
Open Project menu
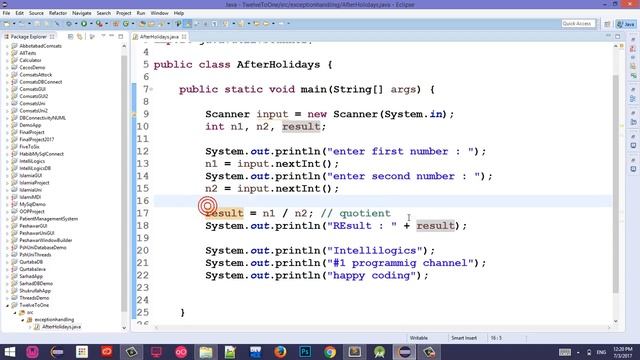click(x=123, y=13)
